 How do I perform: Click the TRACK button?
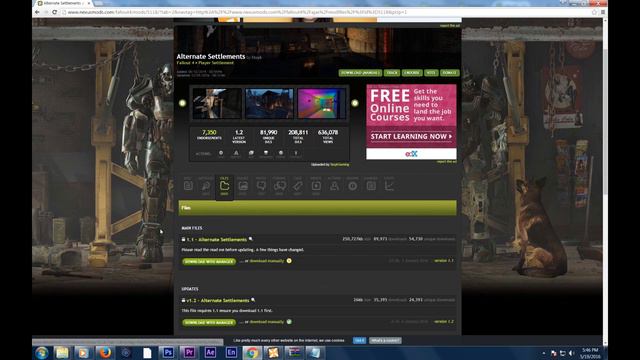click(392, 73)
